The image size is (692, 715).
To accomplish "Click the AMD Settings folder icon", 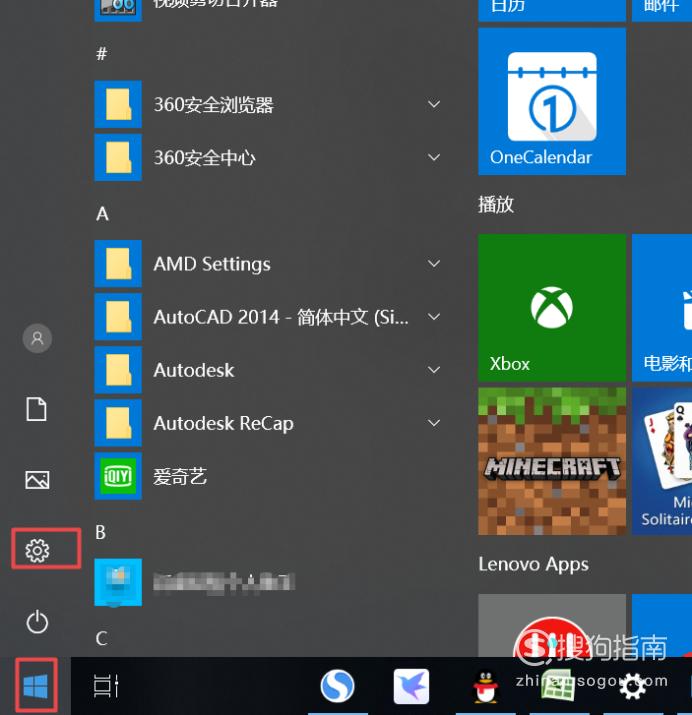I will (118, 264).
